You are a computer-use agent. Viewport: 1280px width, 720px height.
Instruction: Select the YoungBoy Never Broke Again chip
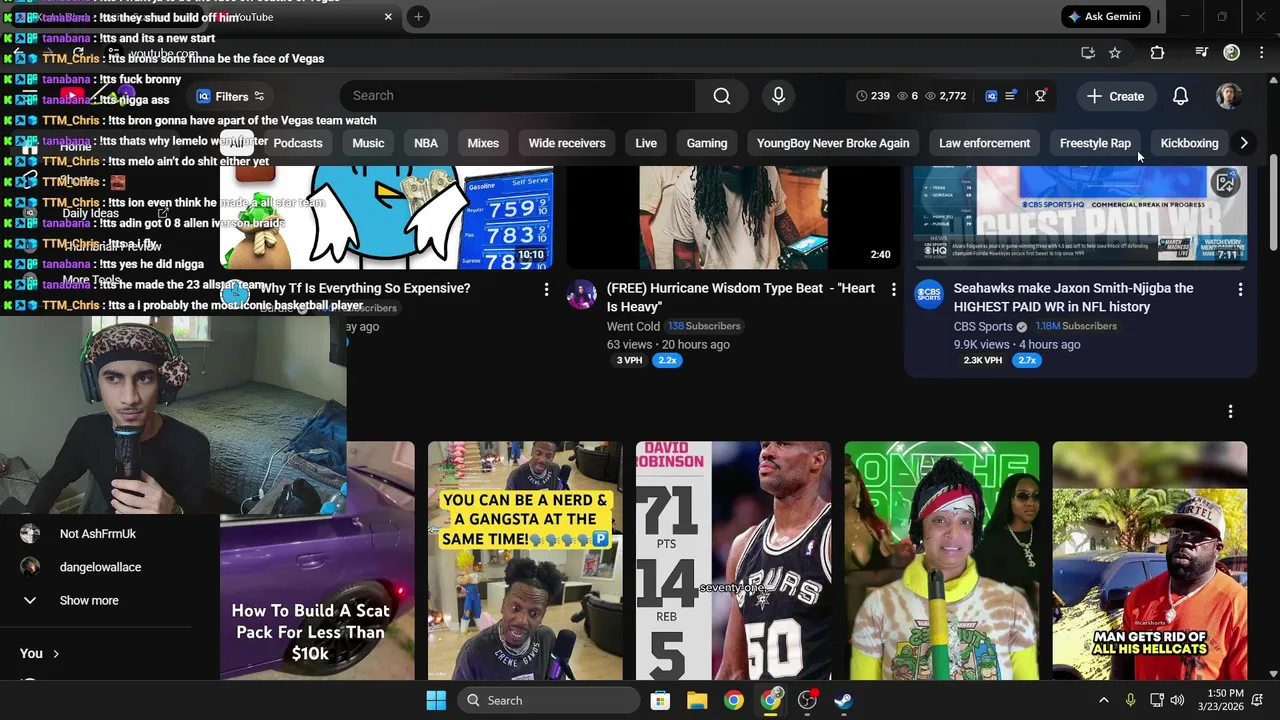(x=833, y=143)
